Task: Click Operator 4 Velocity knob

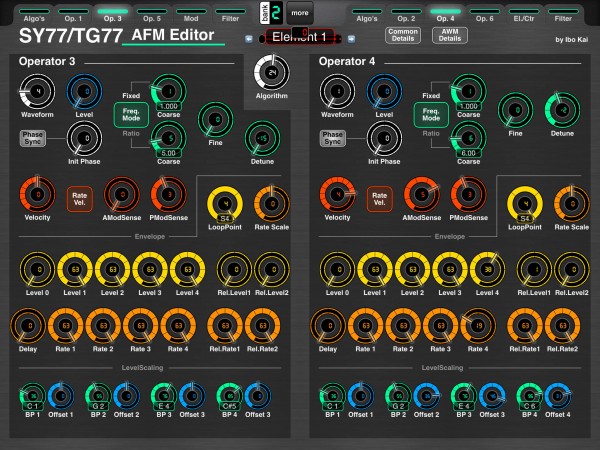Action: 337,194
